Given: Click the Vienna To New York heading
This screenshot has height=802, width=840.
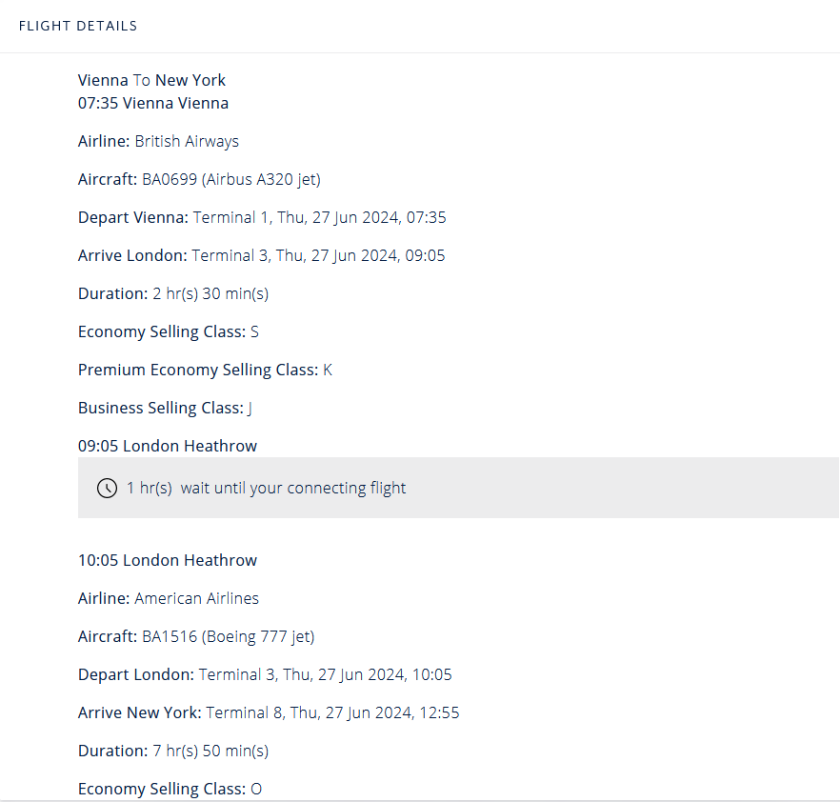Looking at the screenshot, I should point(152,80).
